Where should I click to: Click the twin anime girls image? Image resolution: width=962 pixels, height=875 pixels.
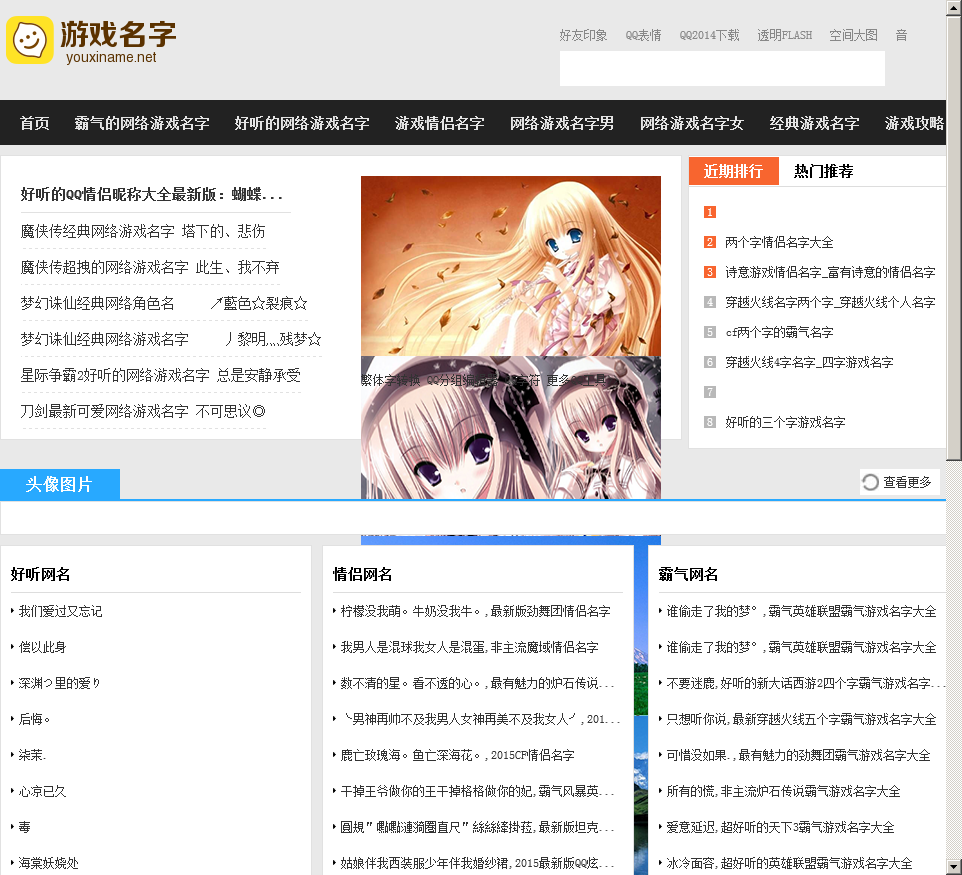point(510,428)
